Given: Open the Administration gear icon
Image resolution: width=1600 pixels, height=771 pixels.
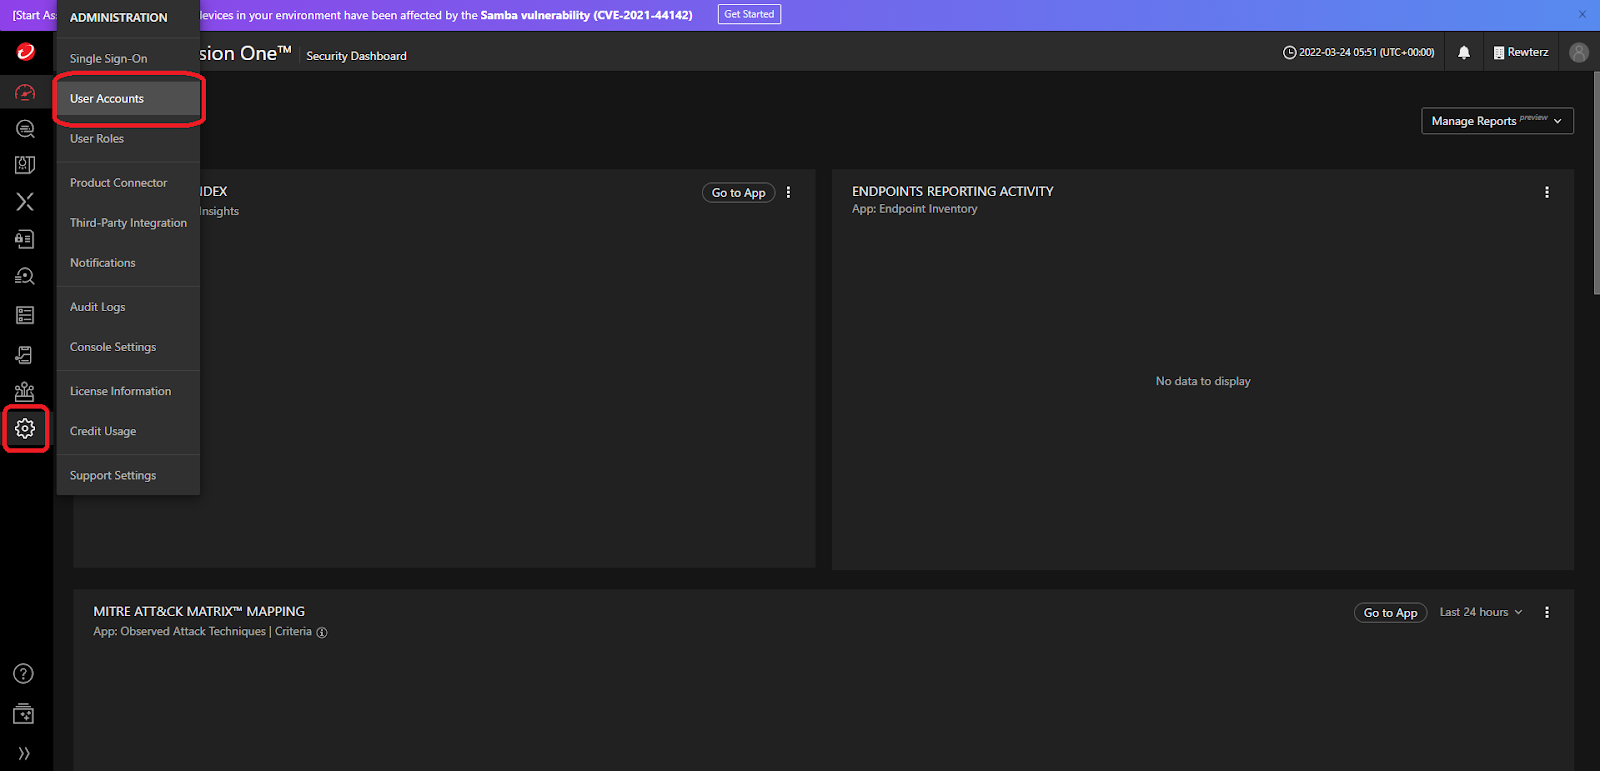Looking at the screenshot, I should tap(25, 428).
